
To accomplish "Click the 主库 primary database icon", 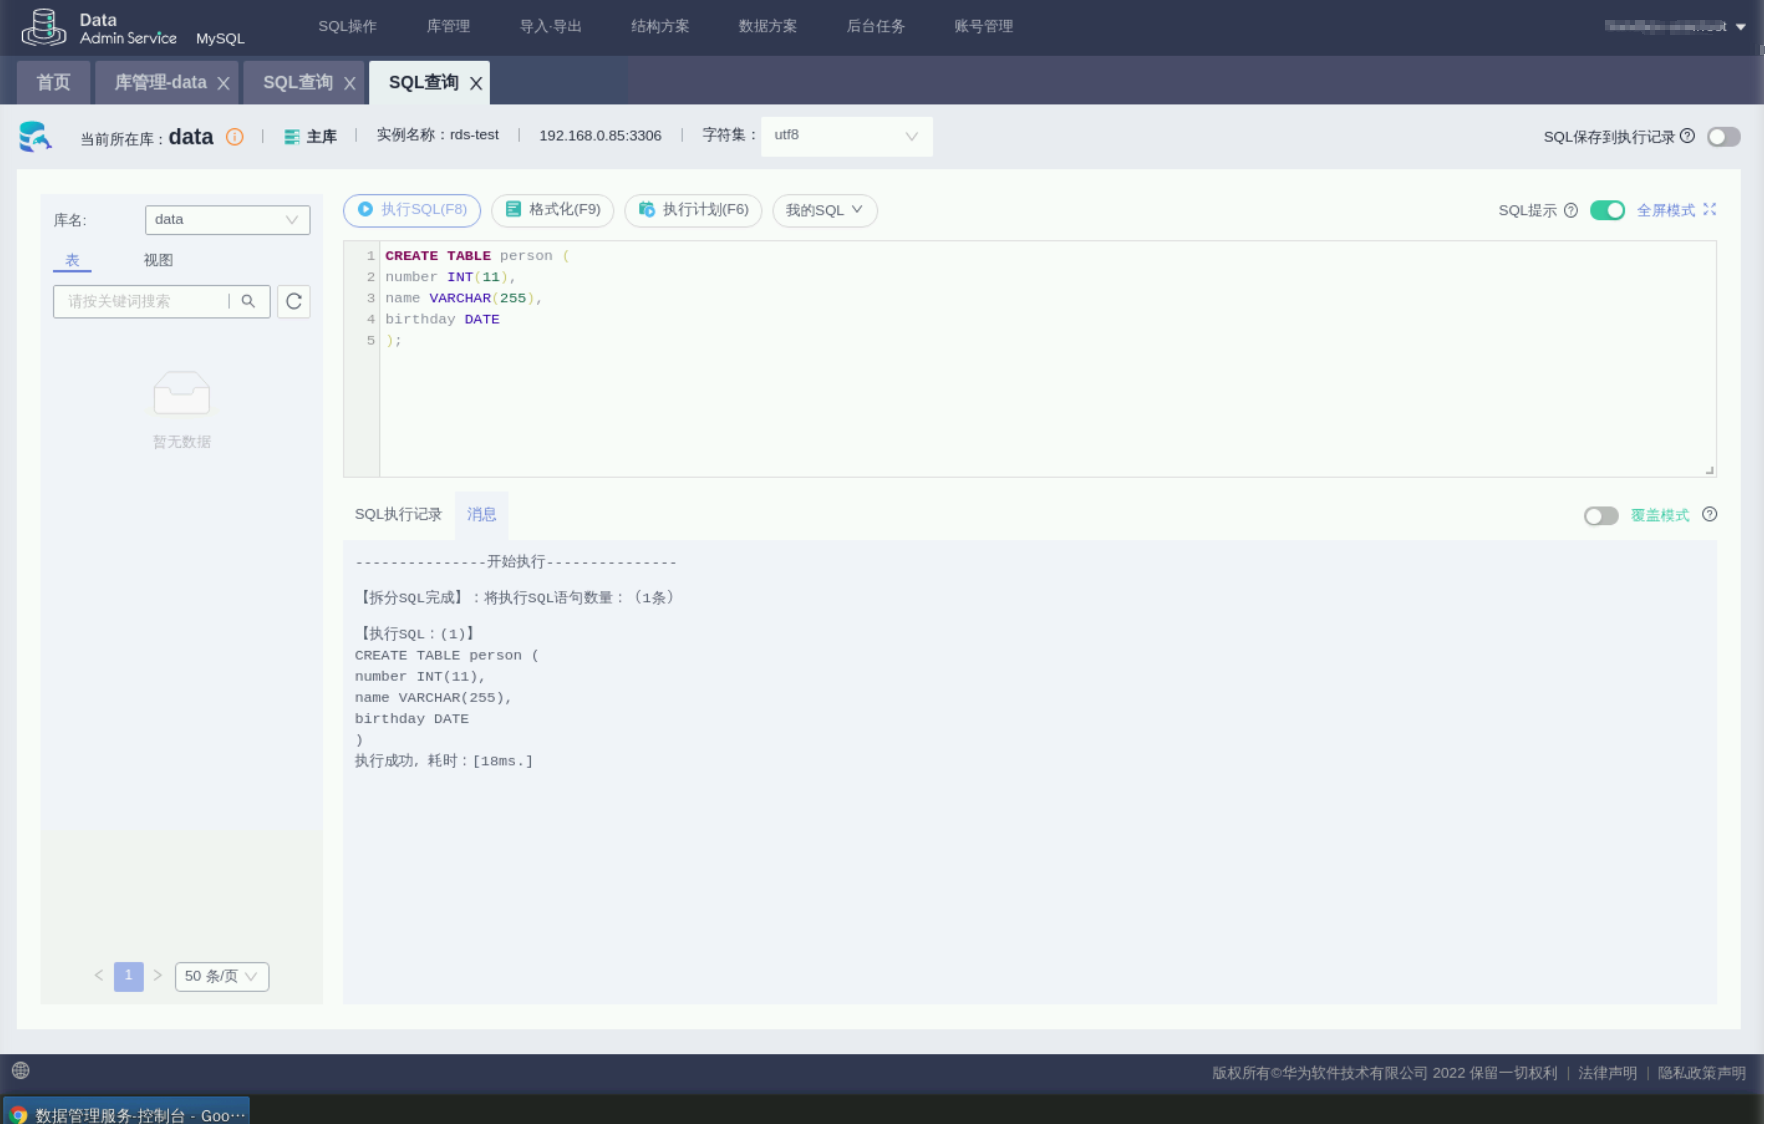I will tap(291, 137).
